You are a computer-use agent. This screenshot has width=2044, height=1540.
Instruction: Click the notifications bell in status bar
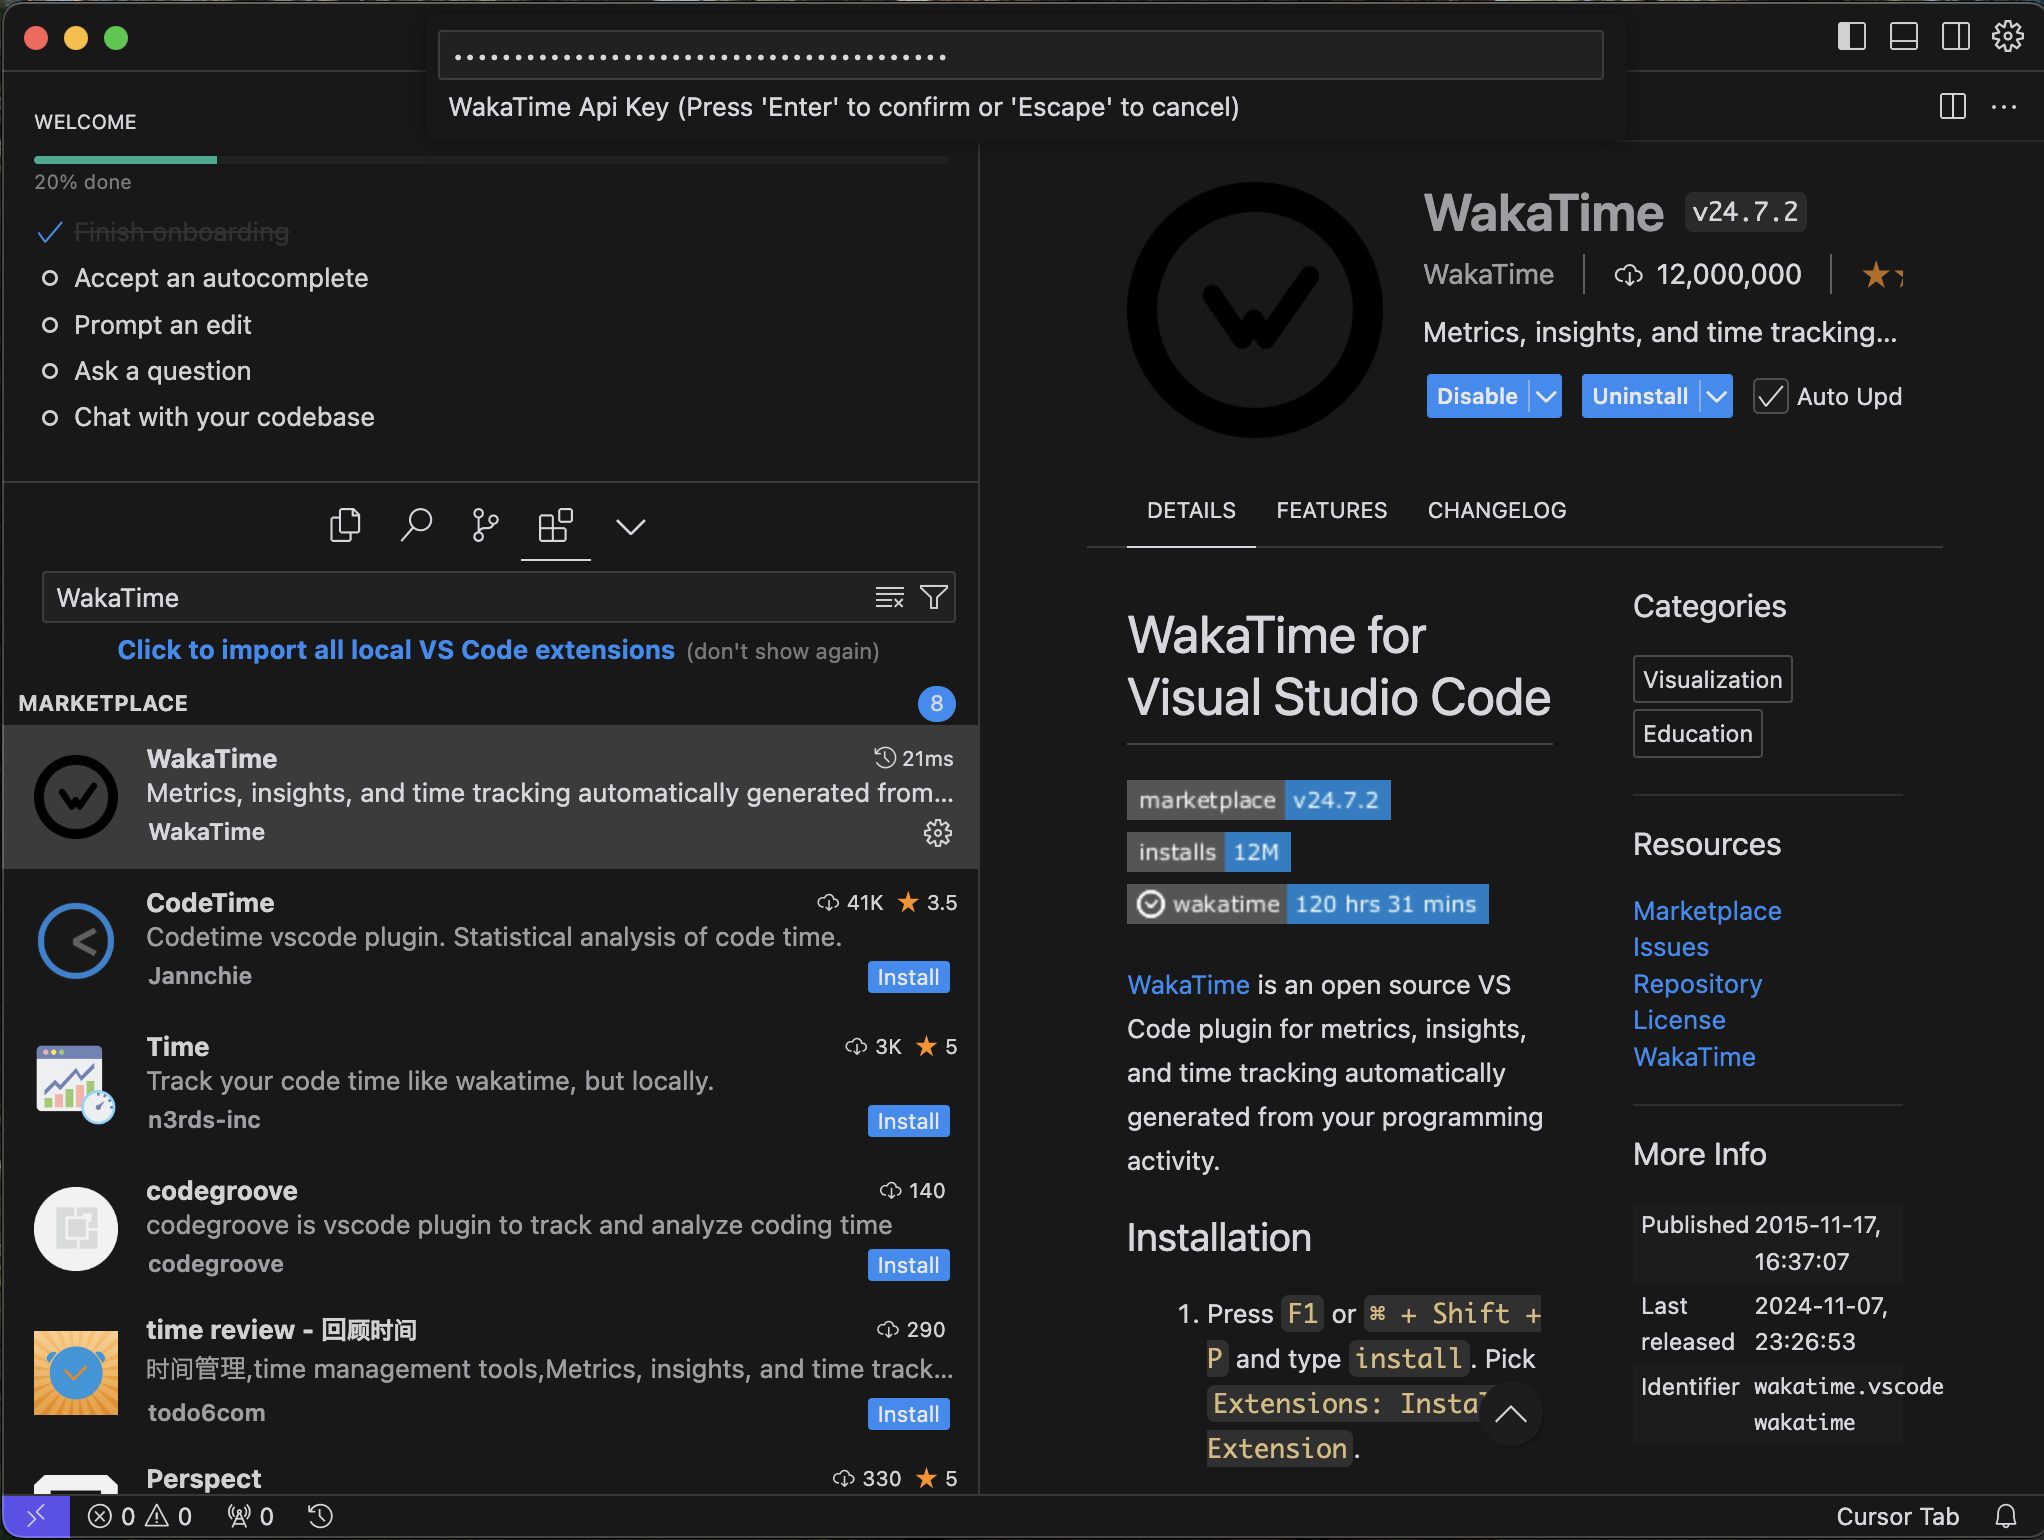click(2005, 1516)
